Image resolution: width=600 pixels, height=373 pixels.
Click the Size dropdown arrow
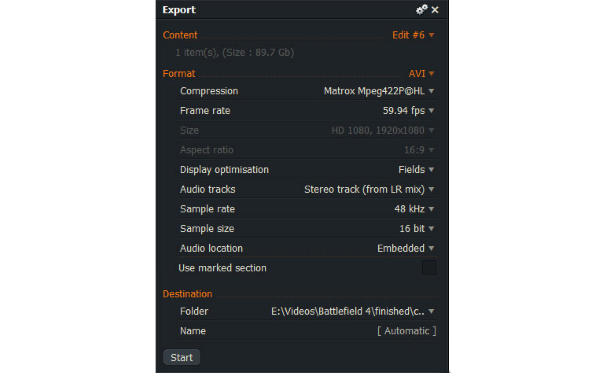(431, 130)
